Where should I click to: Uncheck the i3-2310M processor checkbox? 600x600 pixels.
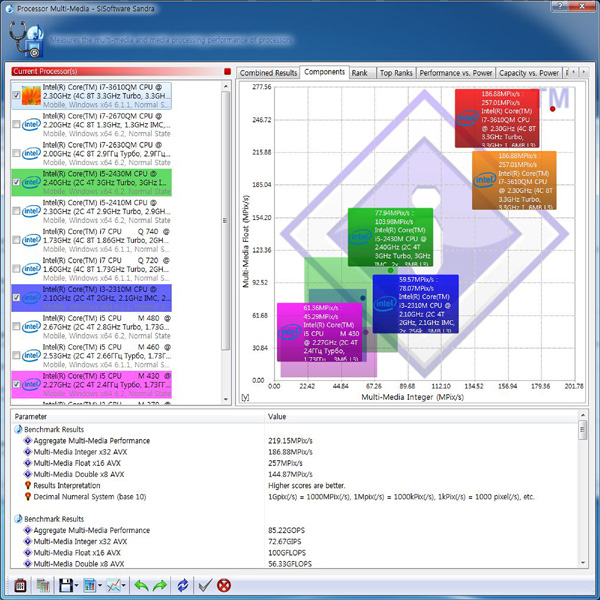[x=16, y=297]
